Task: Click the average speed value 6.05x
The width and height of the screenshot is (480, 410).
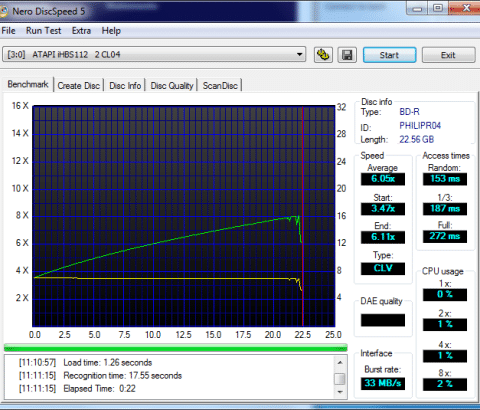Action: [x=383, y=179]
